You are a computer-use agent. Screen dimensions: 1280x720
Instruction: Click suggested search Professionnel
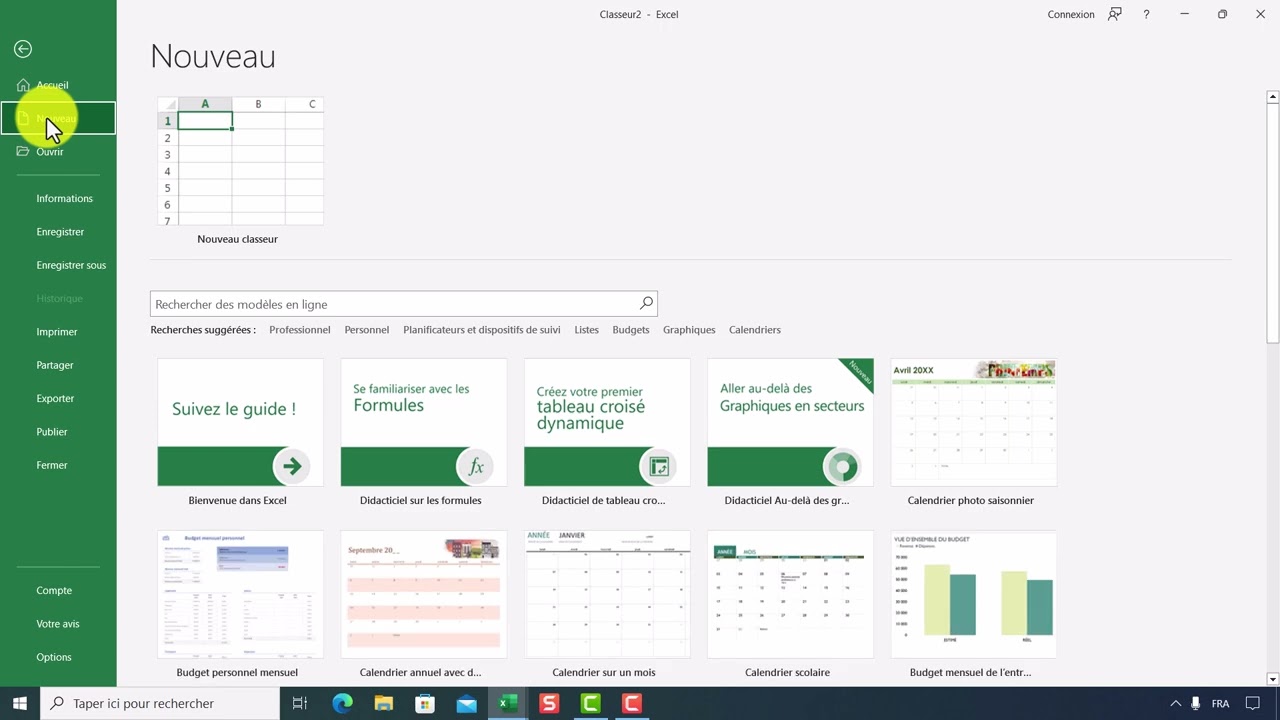pos(299,330)
